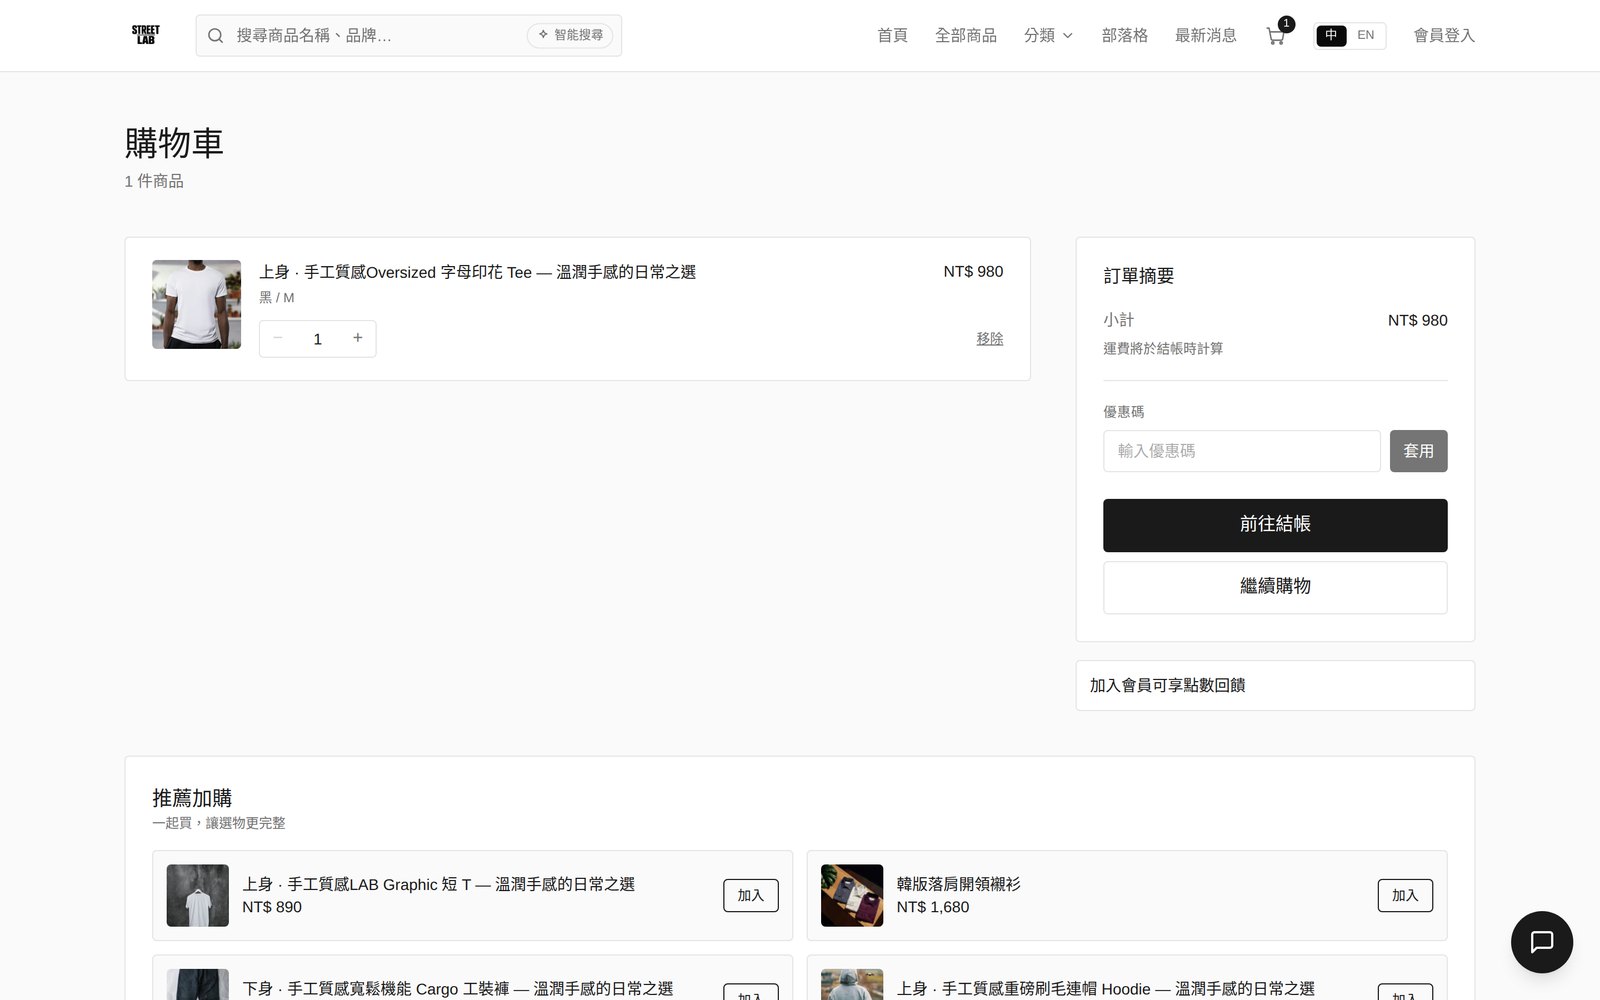Screen dimensions: 1600x1000
Task: Go to 首頁 in navigation
Action: click(892, 35)
